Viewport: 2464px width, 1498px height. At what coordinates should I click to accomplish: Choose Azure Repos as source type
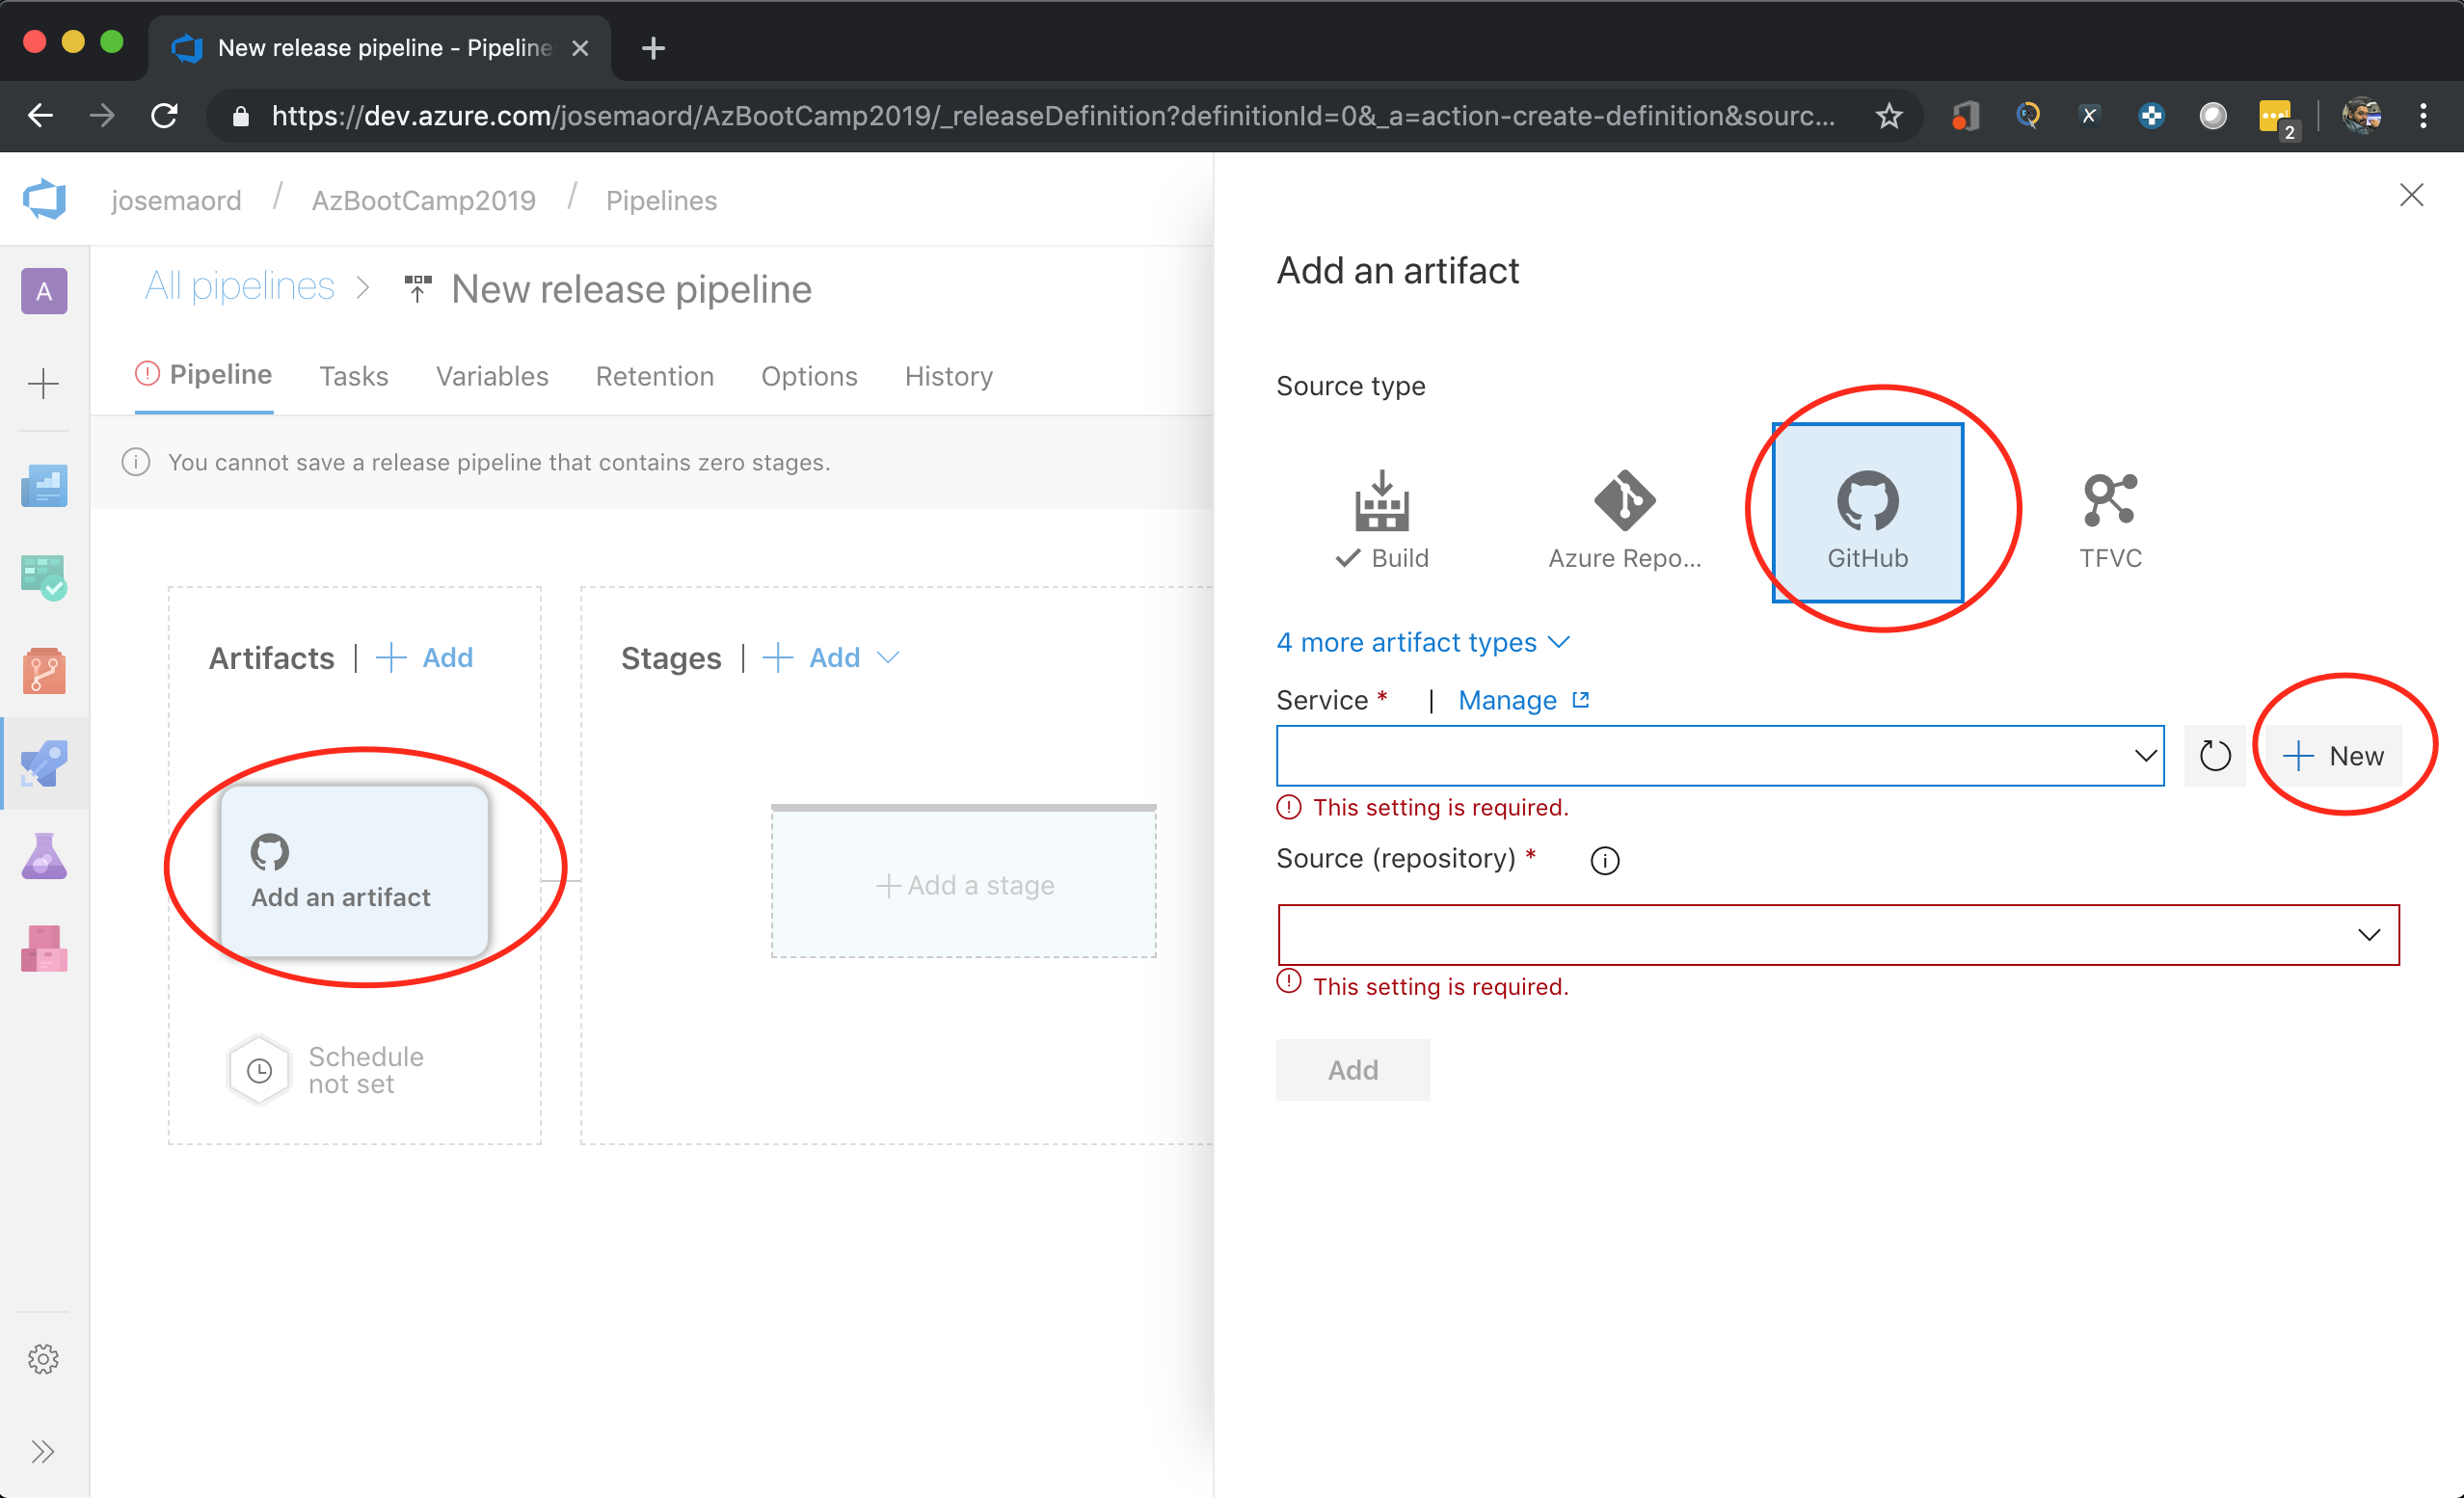click(1624, 518)
